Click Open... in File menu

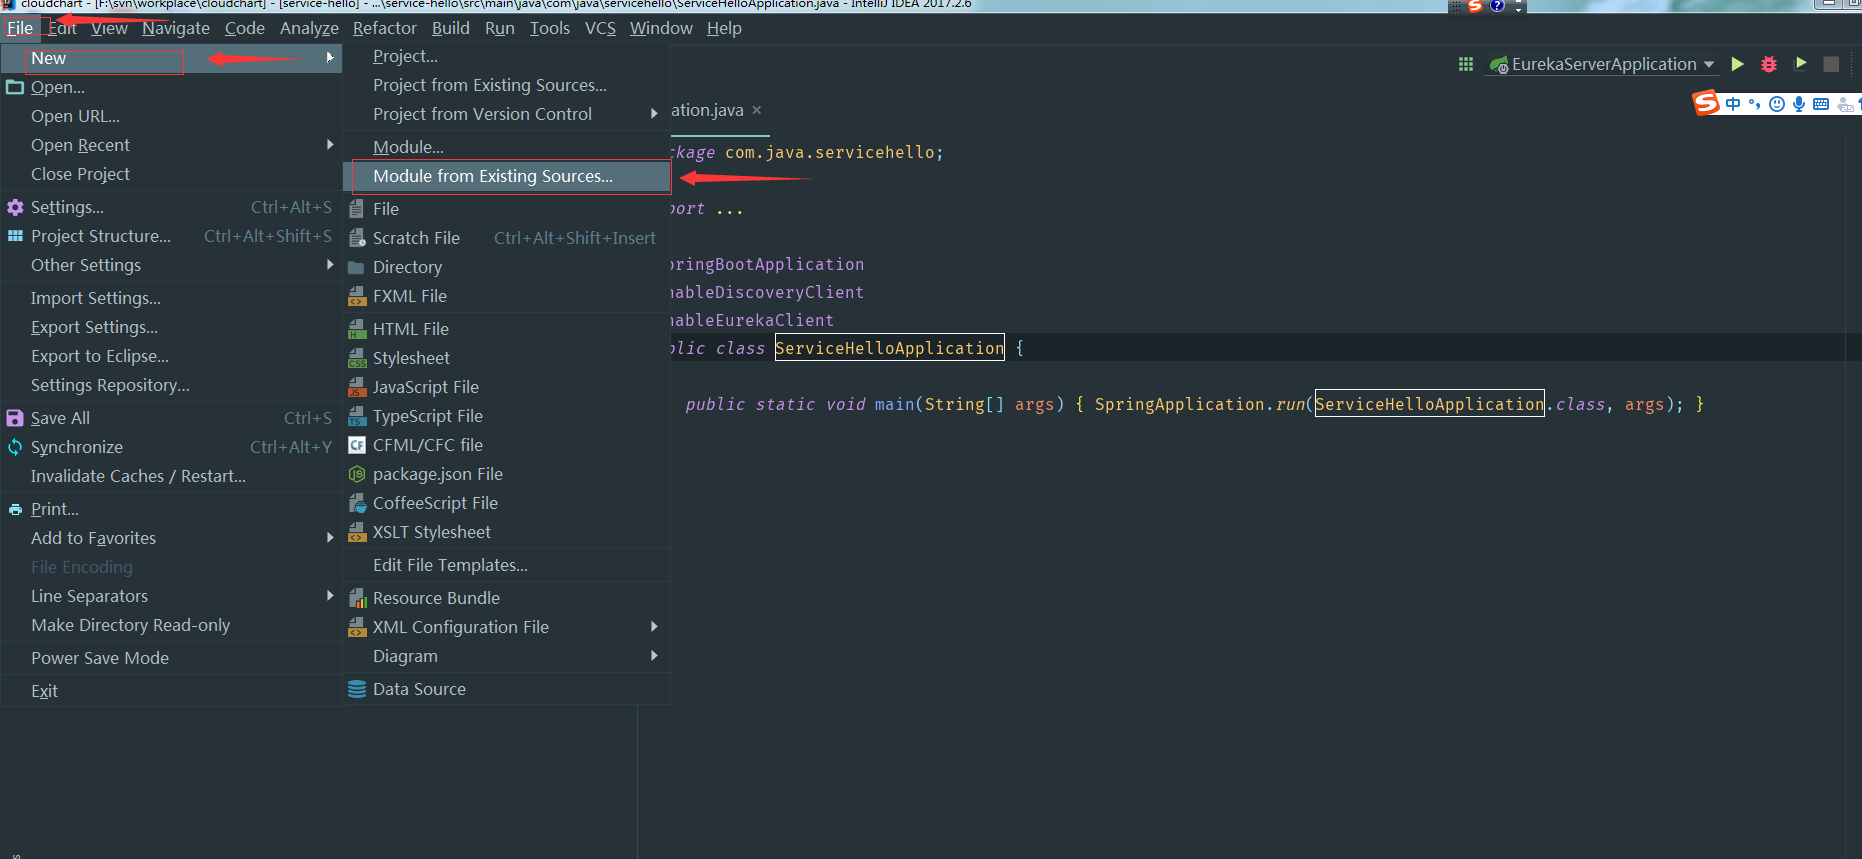coord(171,87)
